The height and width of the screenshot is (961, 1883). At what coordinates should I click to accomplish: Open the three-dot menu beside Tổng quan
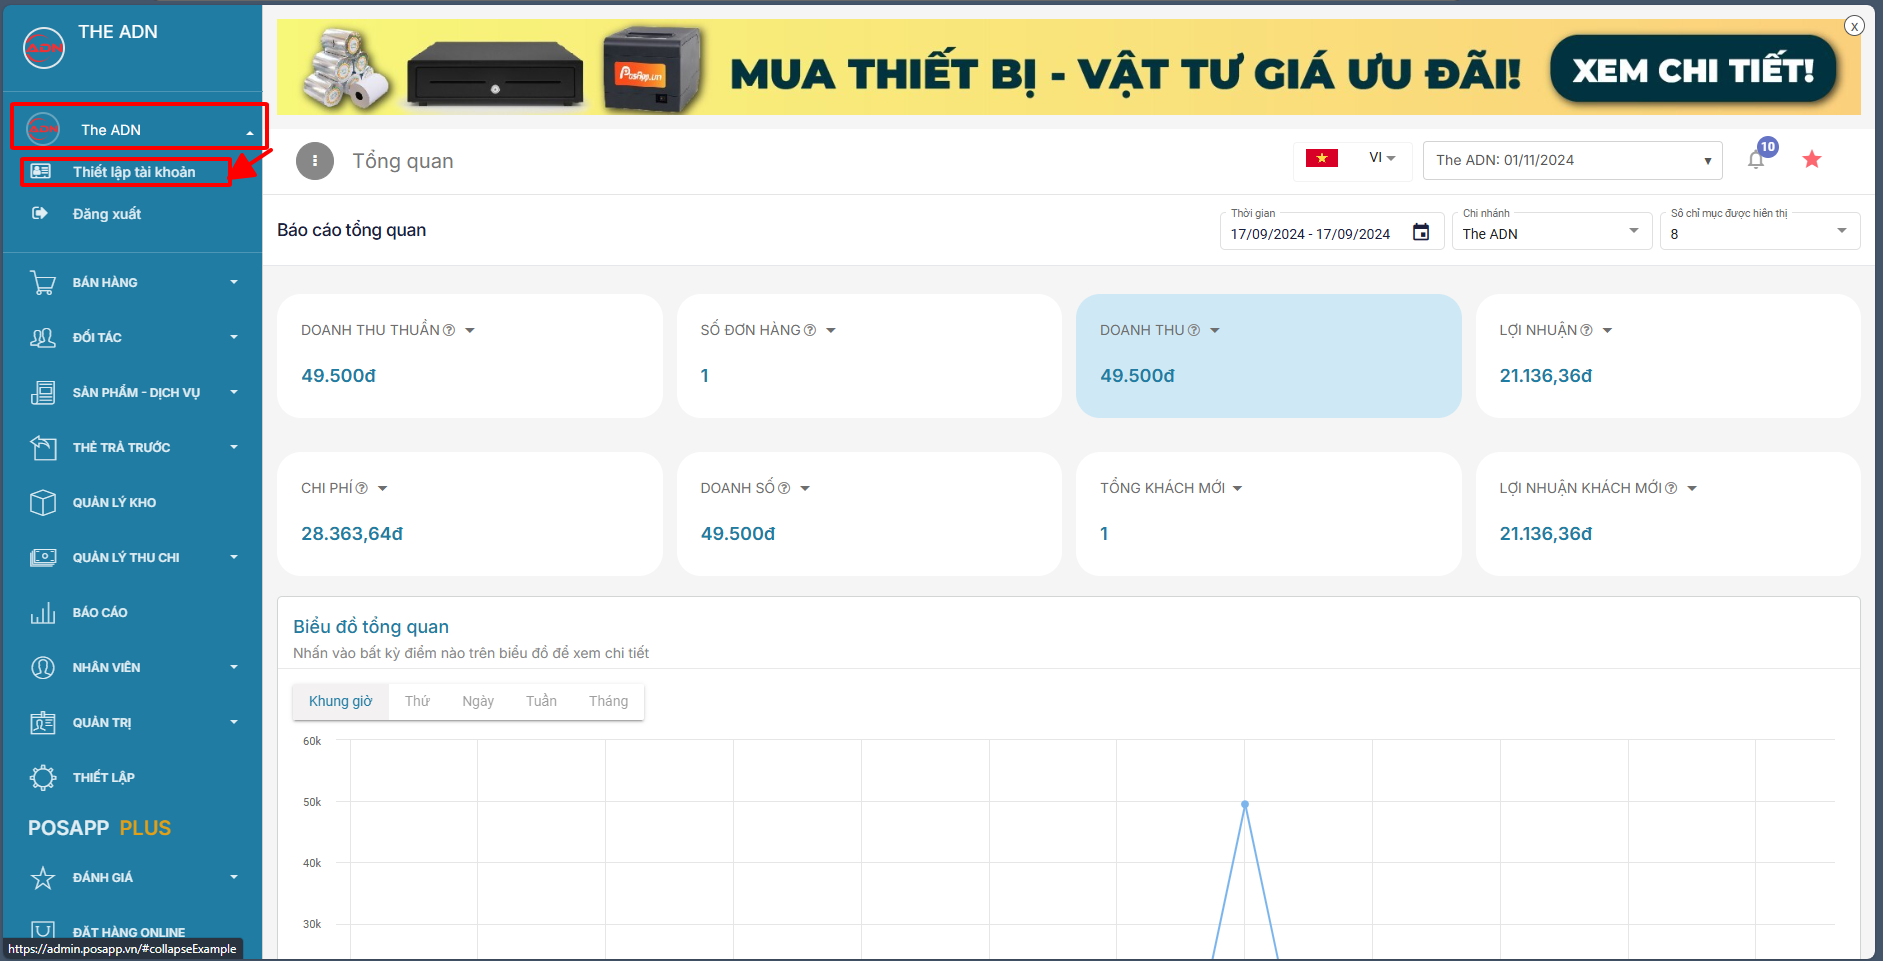click(x=315, y=161)
